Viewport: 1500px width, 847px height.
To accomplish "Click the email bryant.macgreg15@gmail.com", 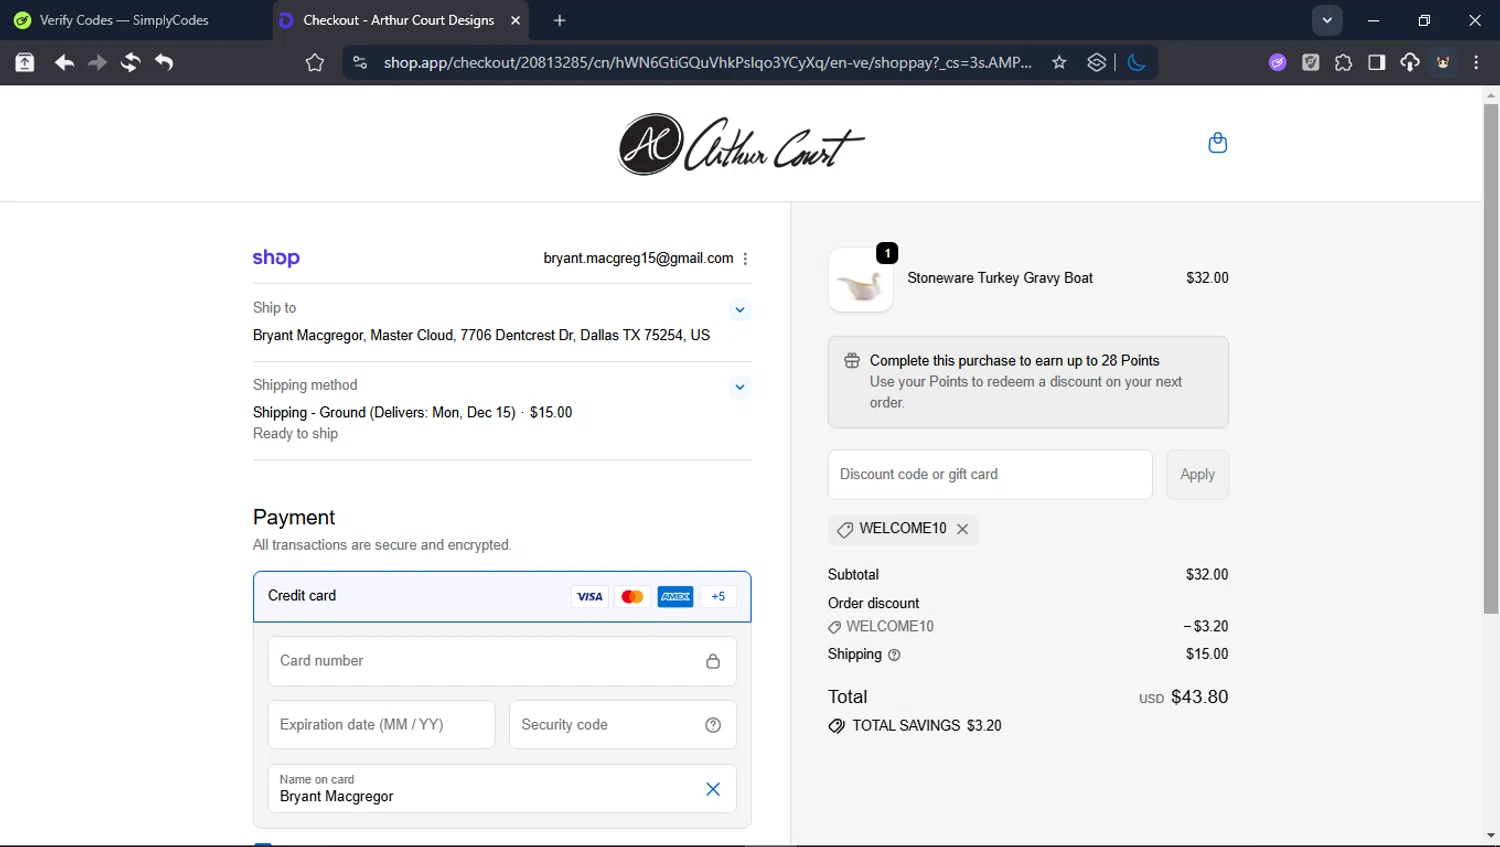I will tap(638, 258).
